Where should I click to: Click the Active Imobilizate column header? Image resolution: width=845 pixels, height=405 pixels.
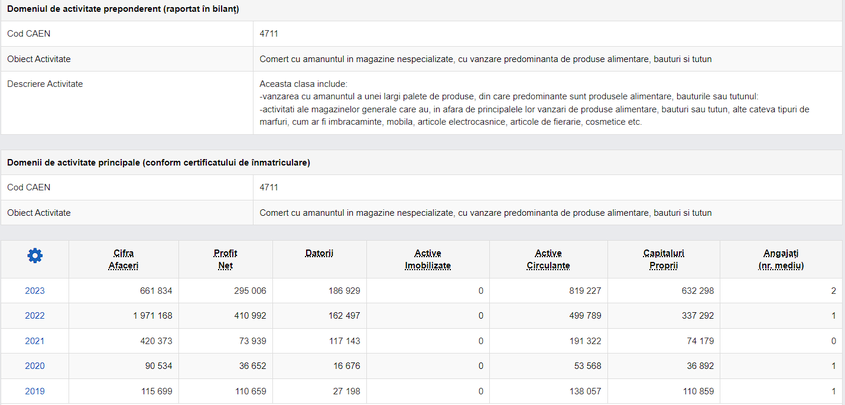[427, 258]
